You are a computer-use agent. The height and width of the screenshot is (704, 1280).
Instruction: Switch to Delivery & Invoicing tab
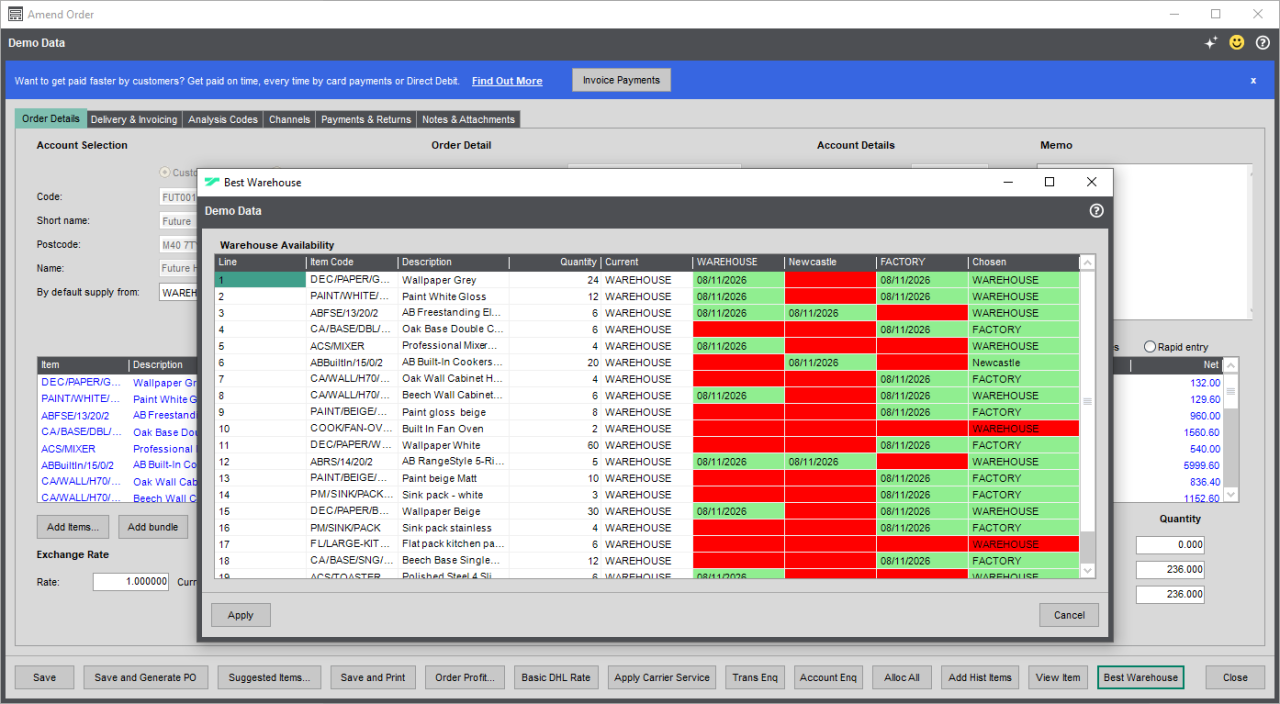(x=134, y=119)
